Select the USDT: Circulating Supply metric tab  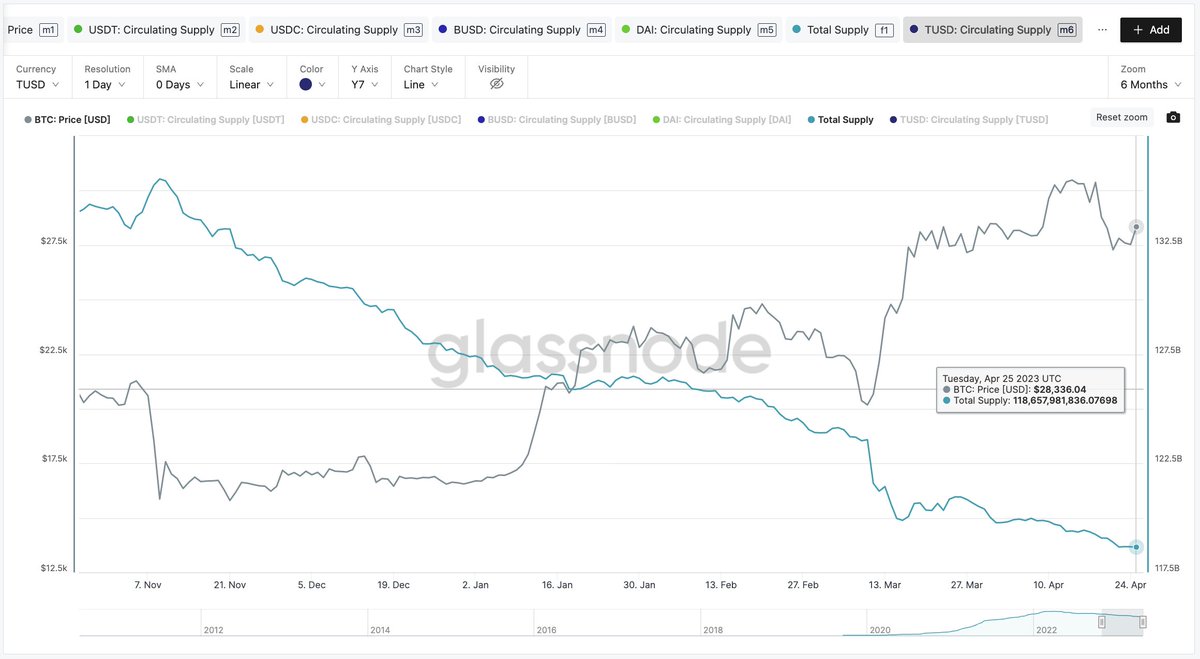coord(157,30)
